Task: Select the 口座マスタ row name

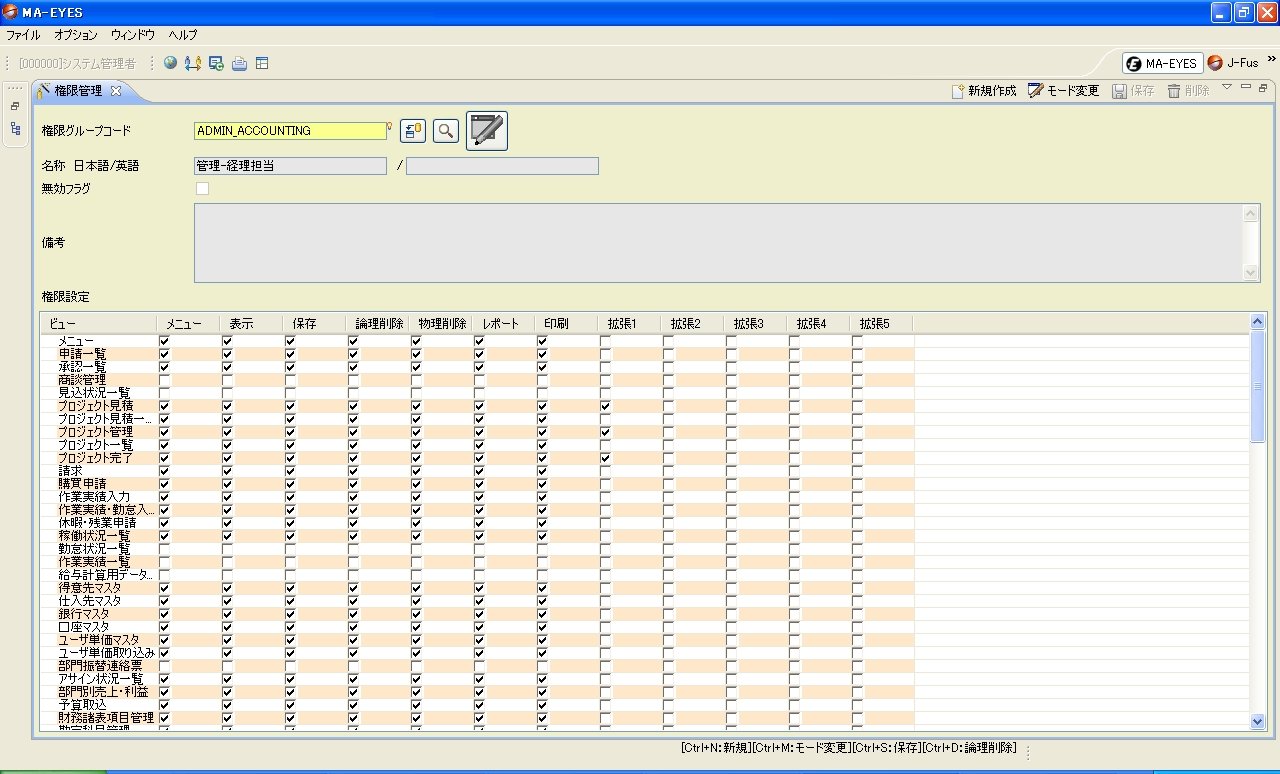Action: pos(84,627)
